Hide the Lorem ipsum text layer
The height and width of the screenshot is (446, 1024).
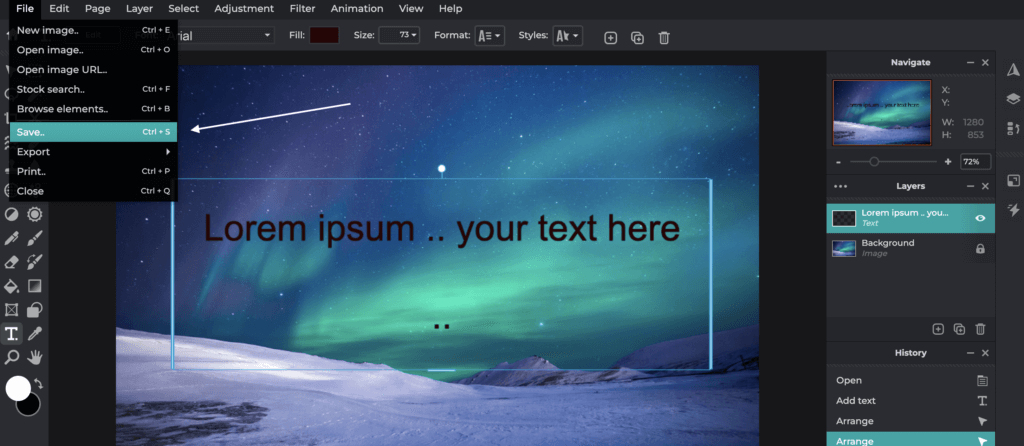tap(980, 218)
